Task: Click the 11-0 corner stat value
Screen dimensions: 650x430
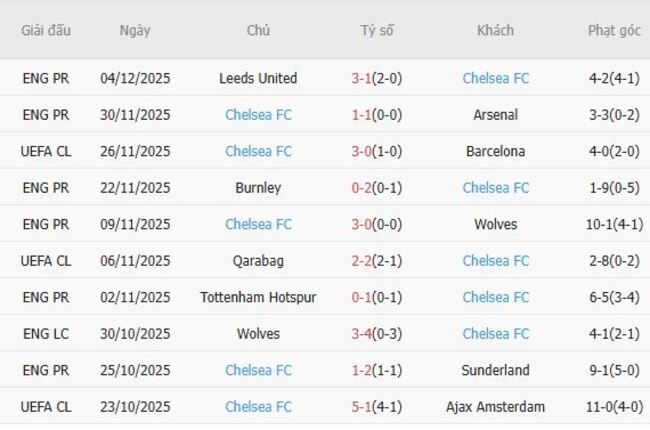Action: point(604,407)
